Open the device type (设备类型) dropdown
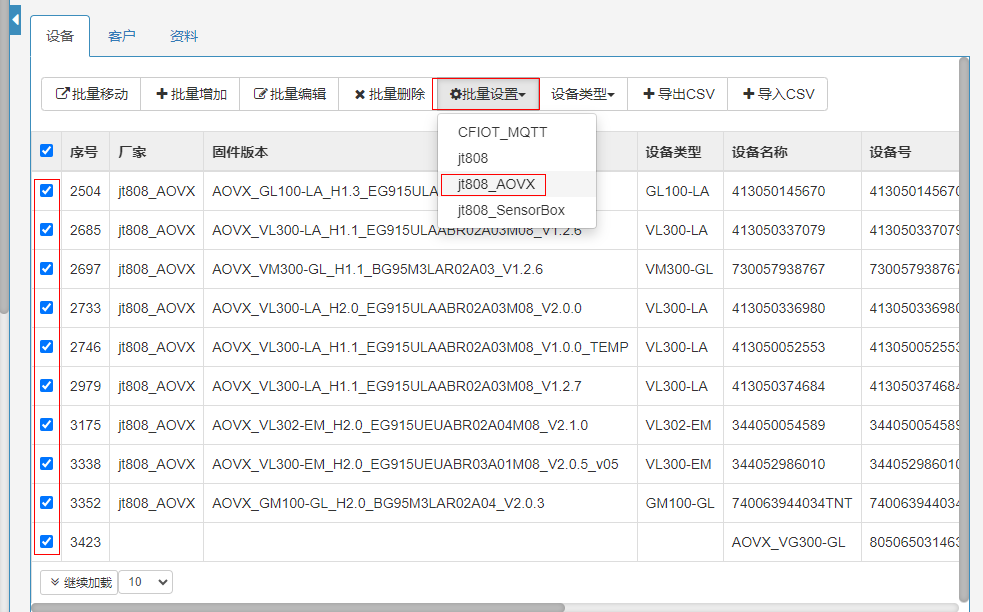The width and height of the screenshot is (983, 612). pos(583,94)
